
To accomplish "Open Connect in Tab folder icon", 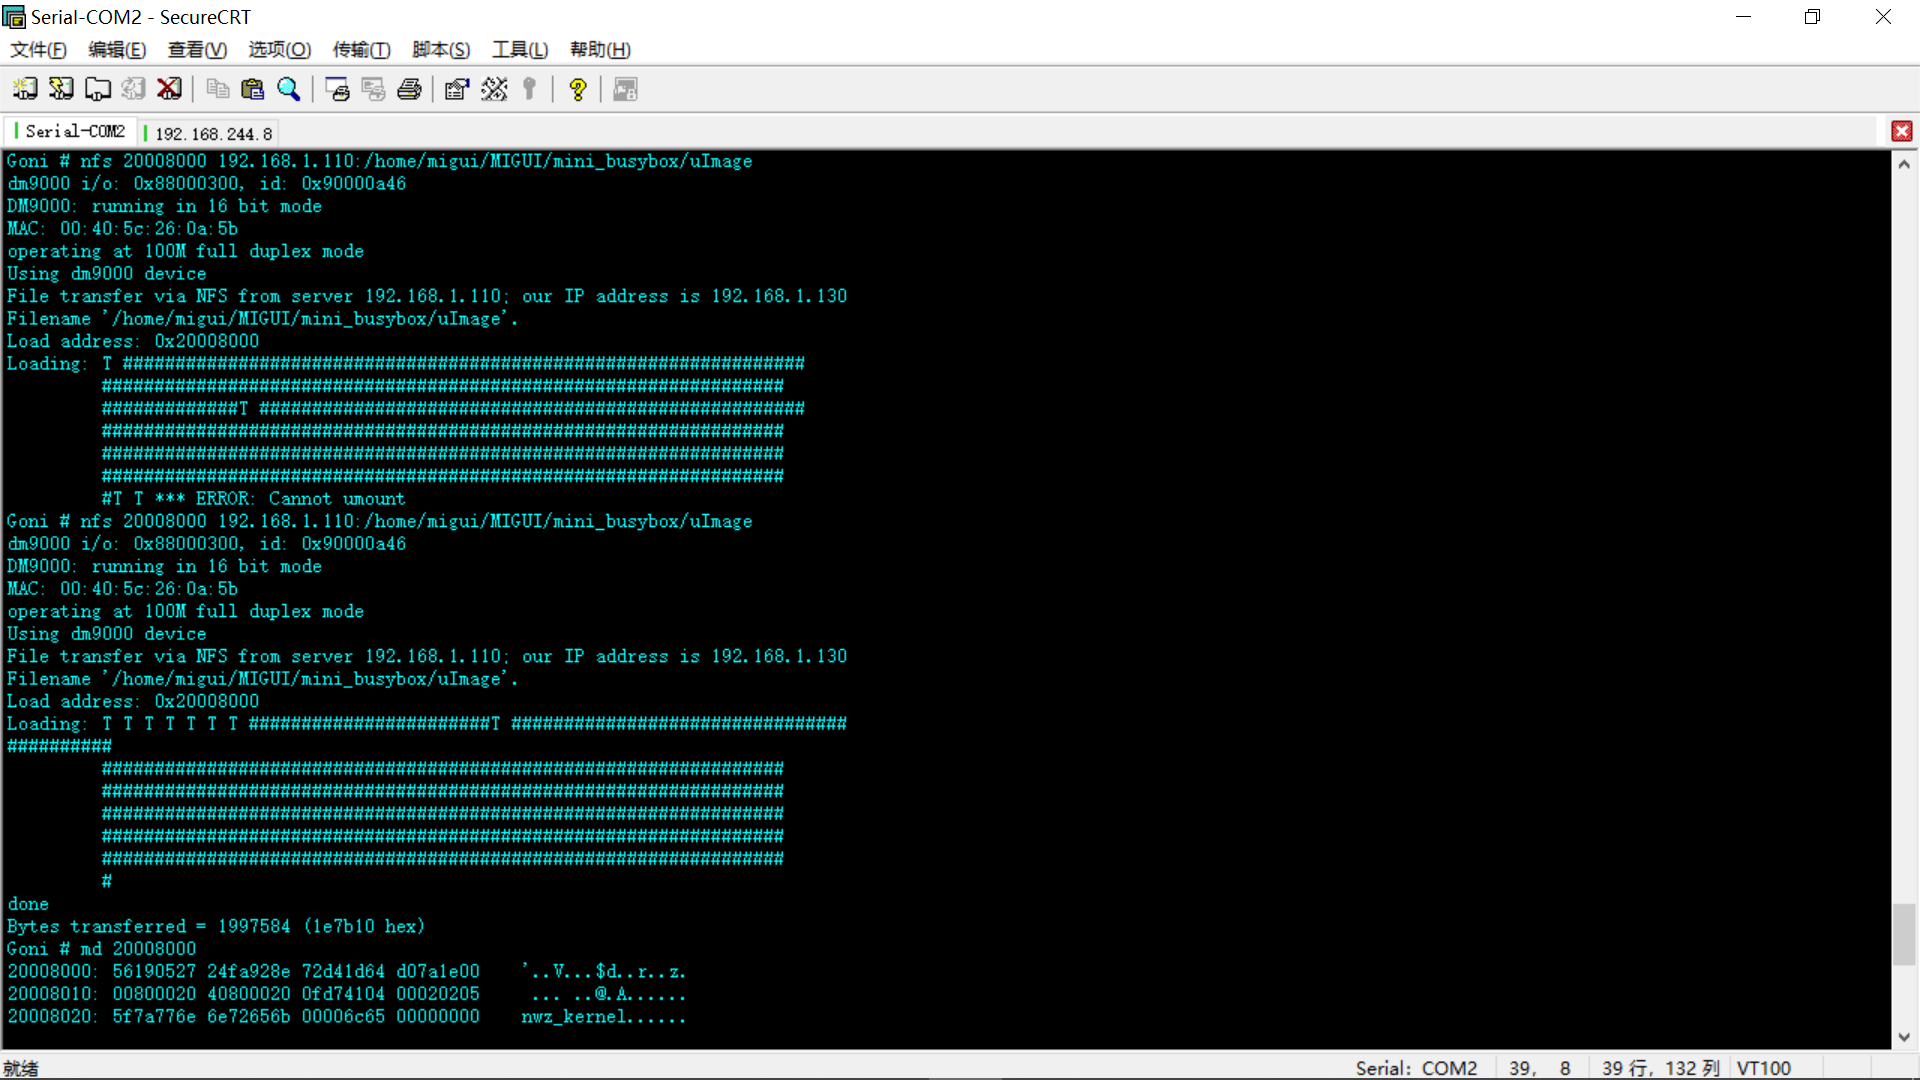I will [97, 89].
